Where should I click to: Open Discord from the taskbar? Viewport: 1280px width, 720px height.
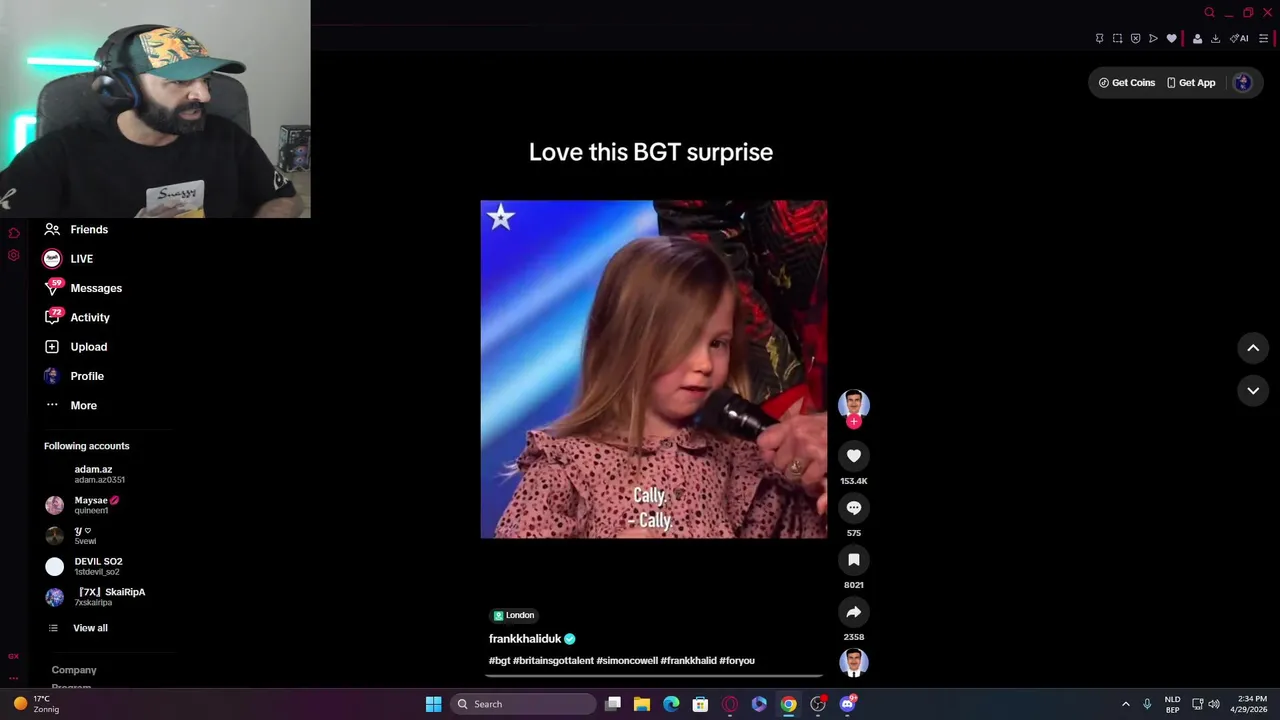848,704
